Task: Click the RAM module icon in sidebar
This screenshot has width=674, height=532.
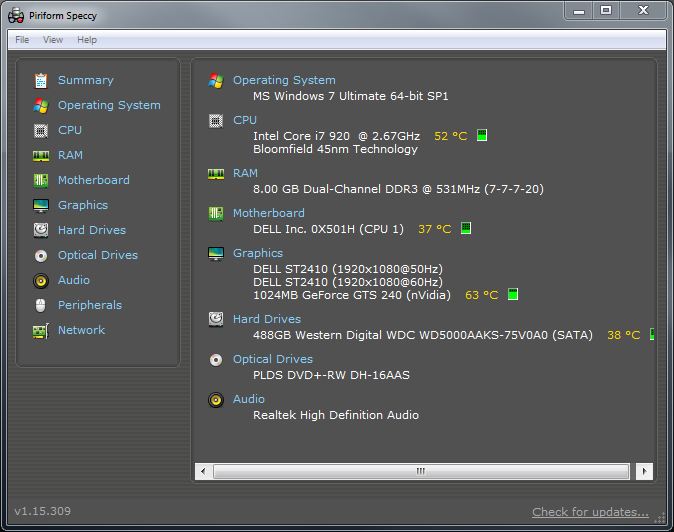Action: (x=41, y=155)
